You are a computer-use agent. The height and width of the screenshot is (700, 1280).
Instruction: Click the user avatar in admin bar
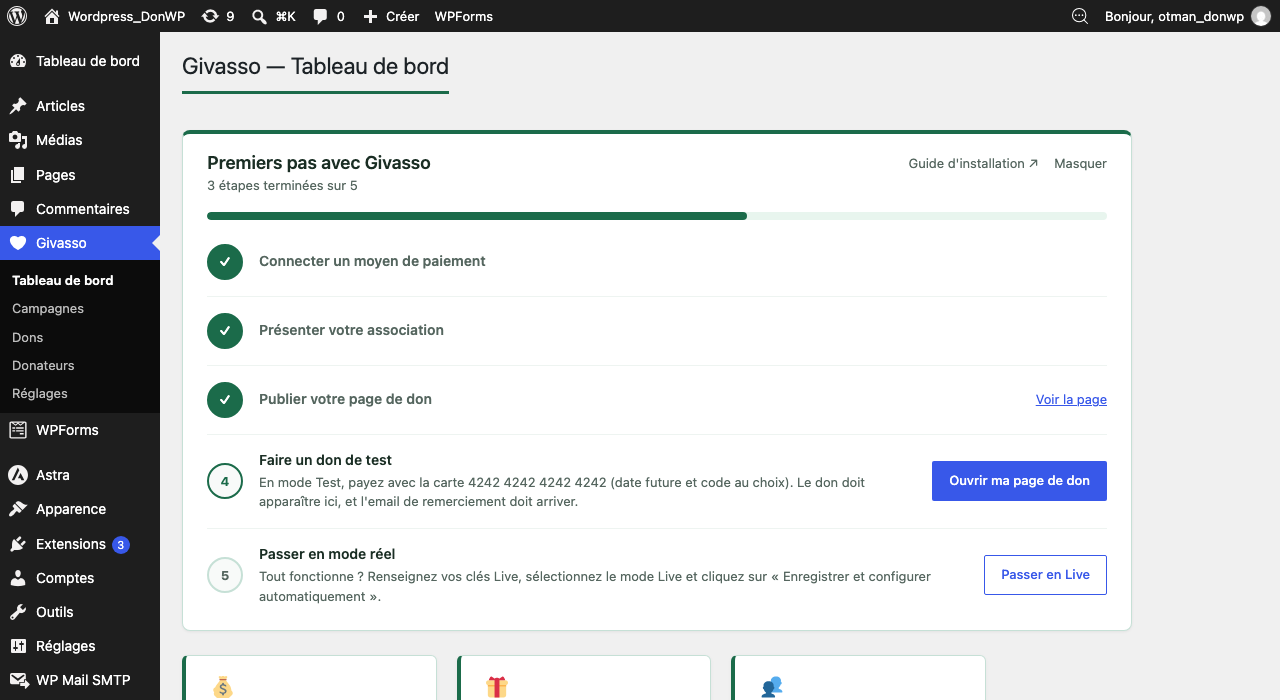point(1261,16)
